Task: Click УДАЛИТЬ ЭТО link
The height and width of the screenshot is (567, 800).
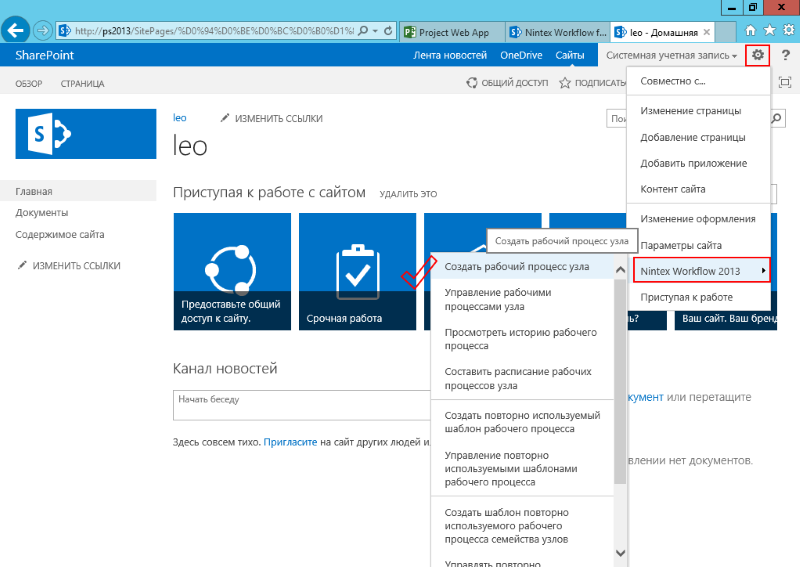Action: point(408,193)
